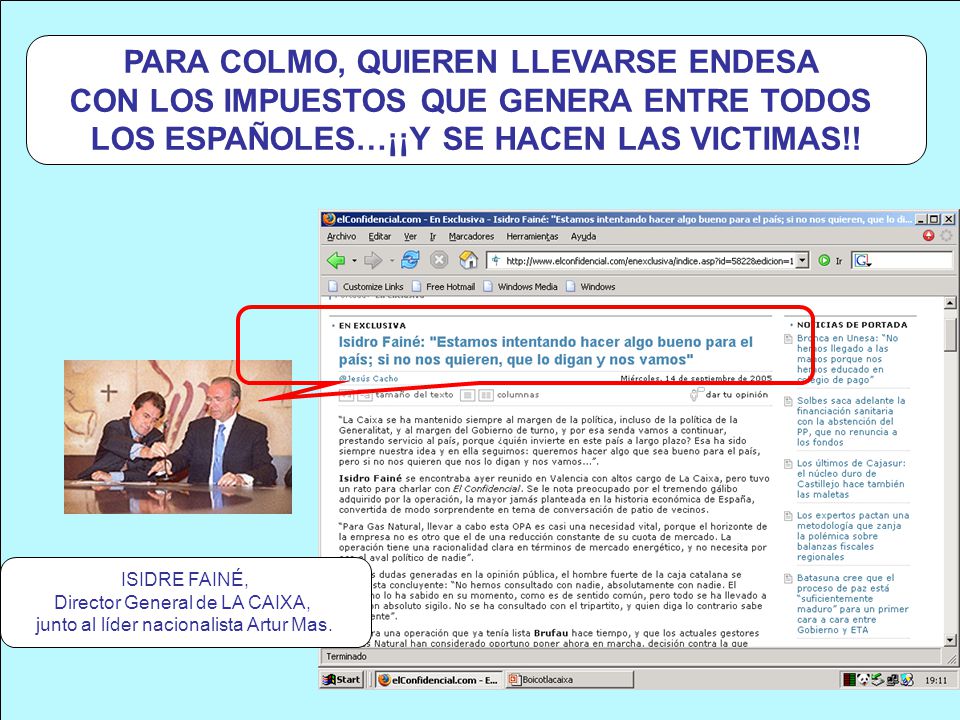Open the Ayuda menu
Screen dimensions: 960x720
pos(583,236)
